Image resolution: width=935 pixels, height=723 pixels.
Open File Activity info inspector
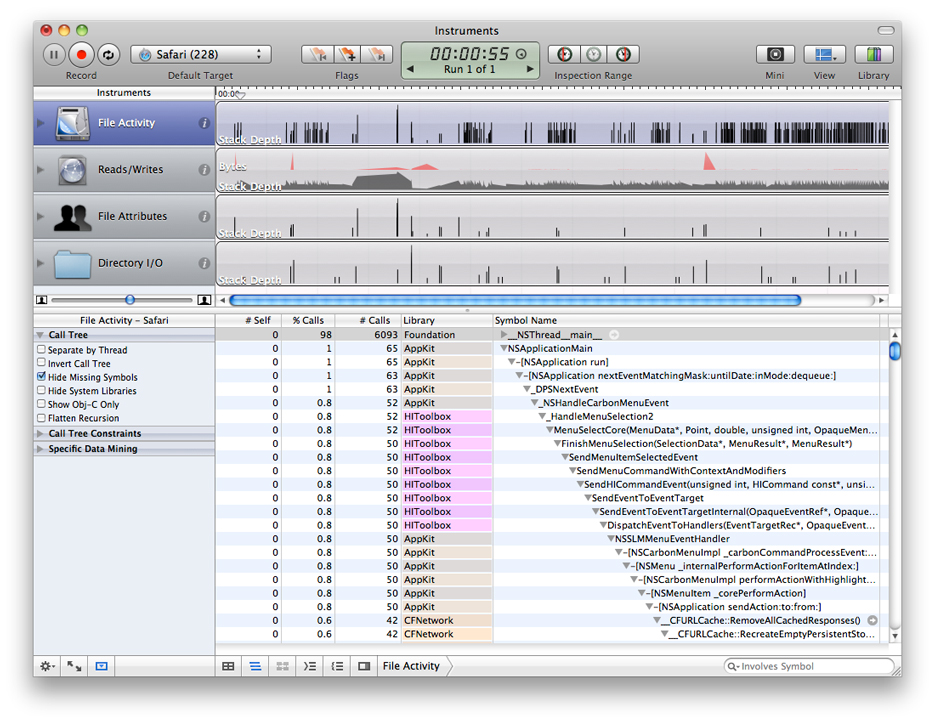pyautogui.click(x=204, y=123)
